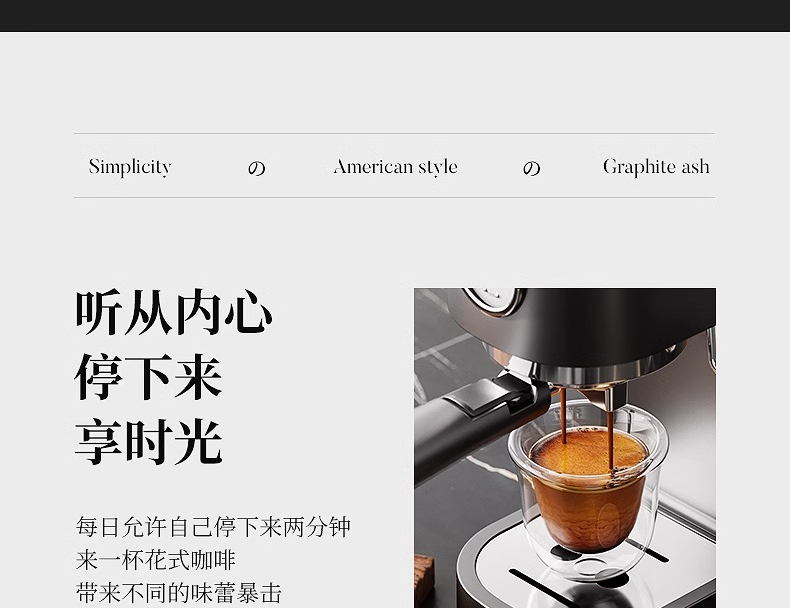This screenshot has height=608, width=790.
Task: Select the text "每日允许自己停下来两分钟"
Action: (213, 527)
